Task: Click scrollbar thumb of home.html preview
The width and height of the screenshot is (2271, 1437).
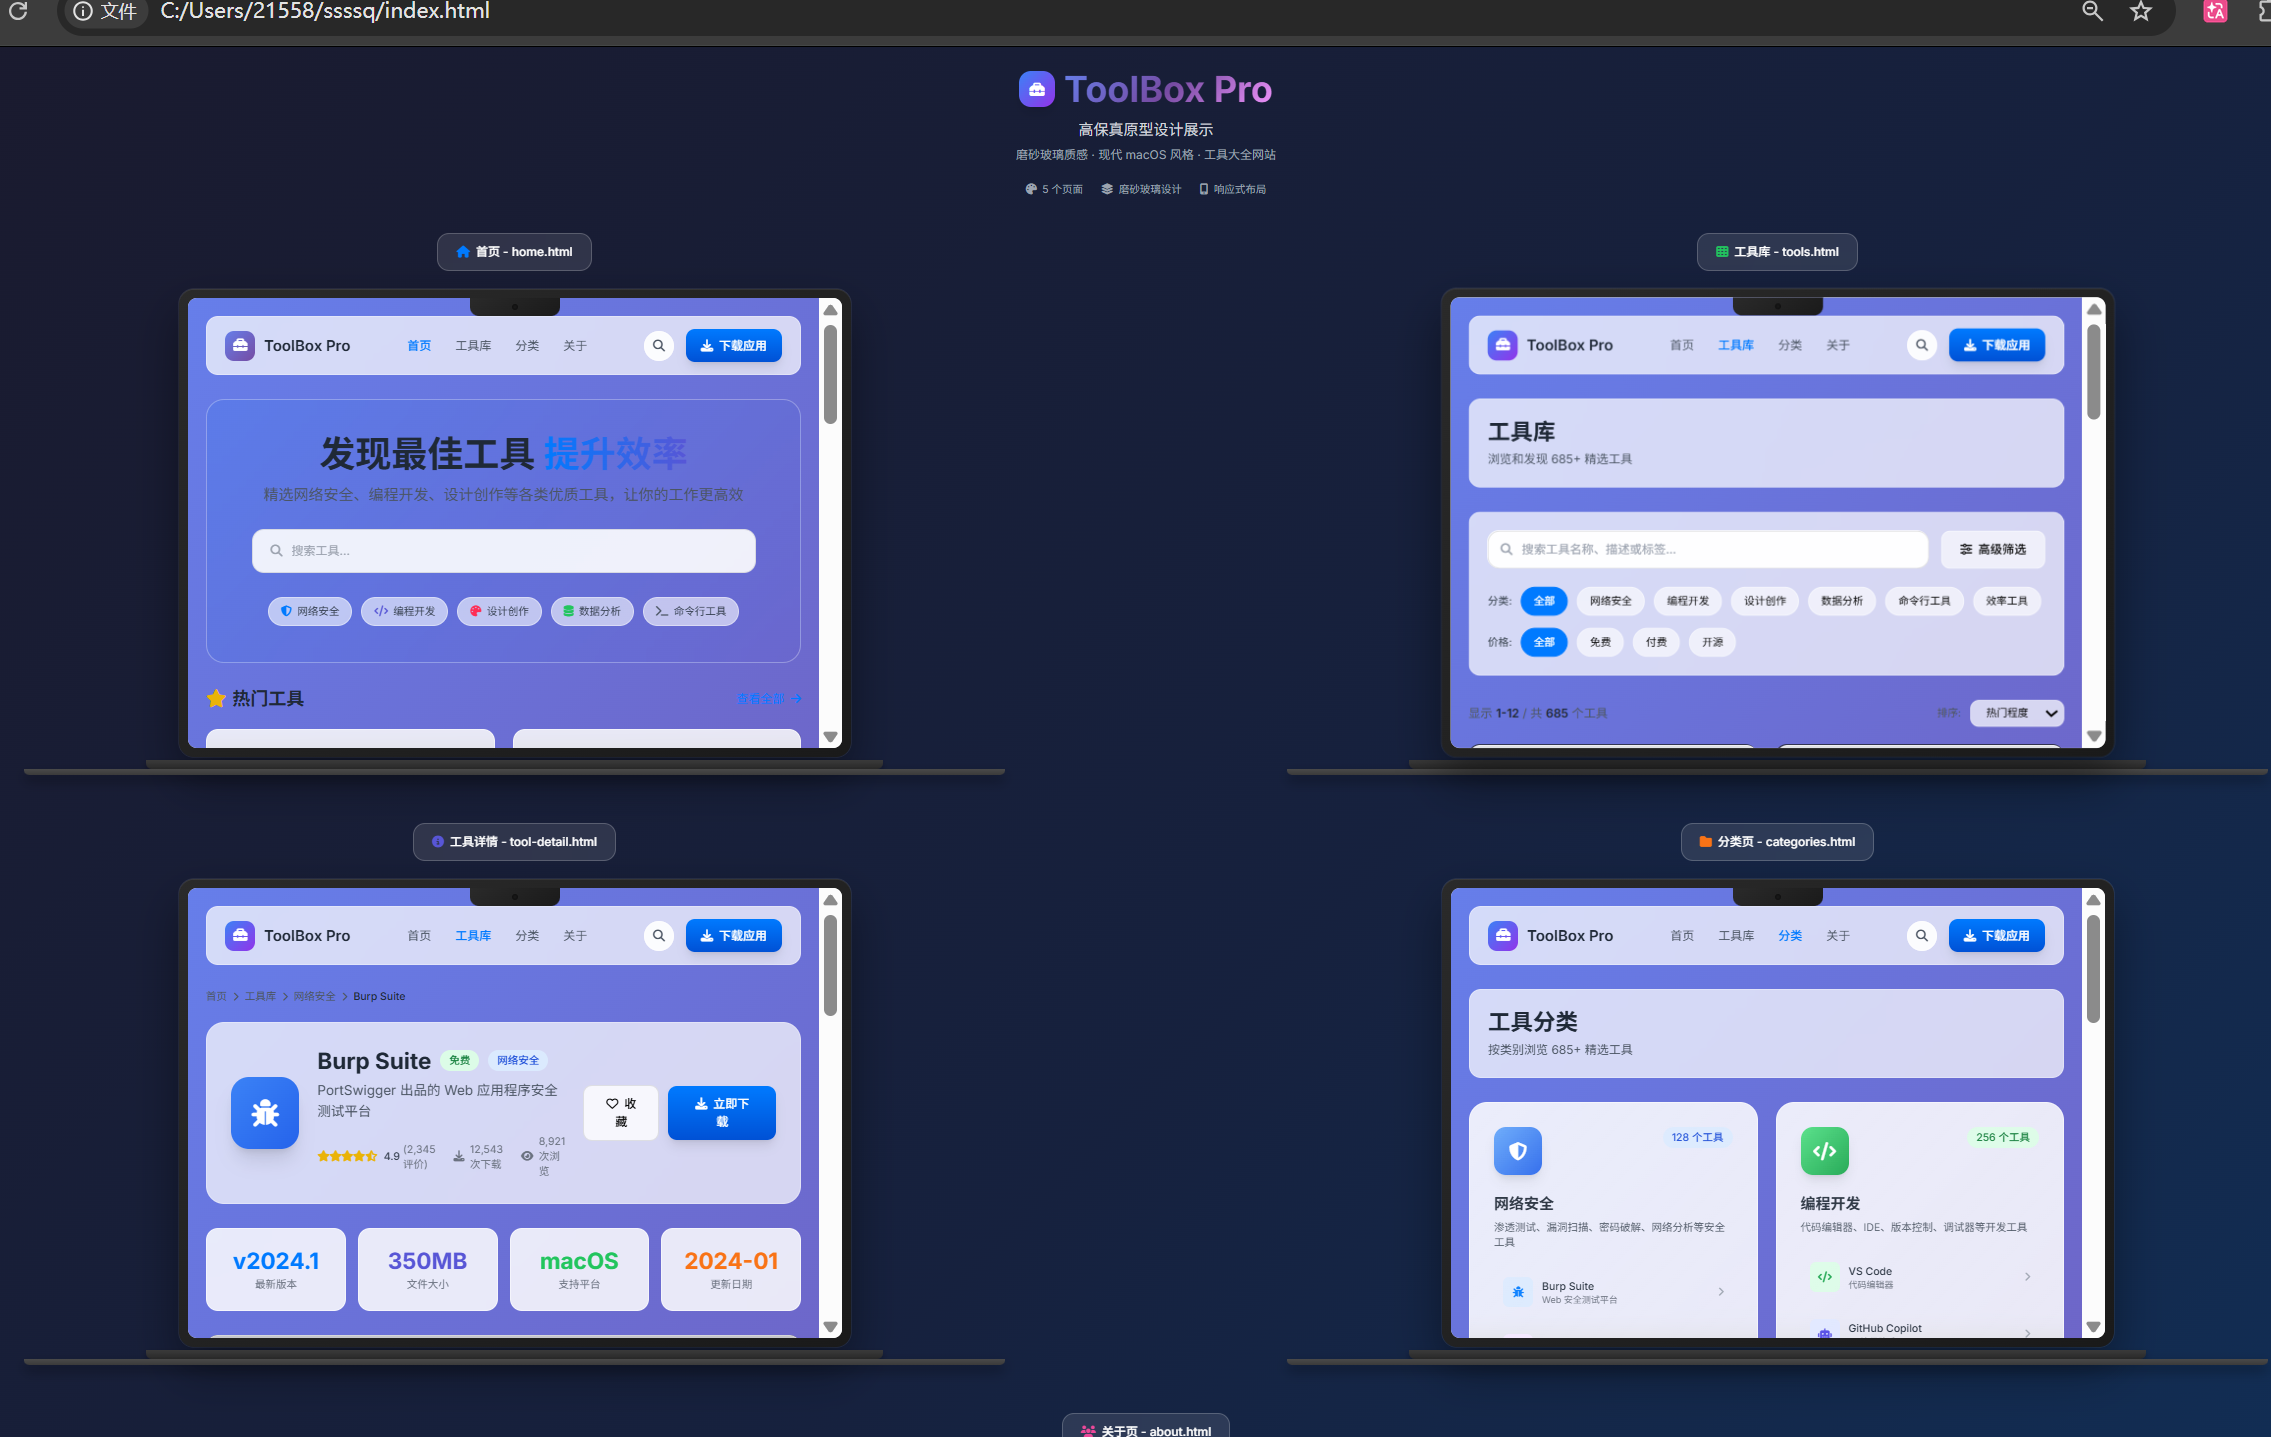Action: [830, 374]
